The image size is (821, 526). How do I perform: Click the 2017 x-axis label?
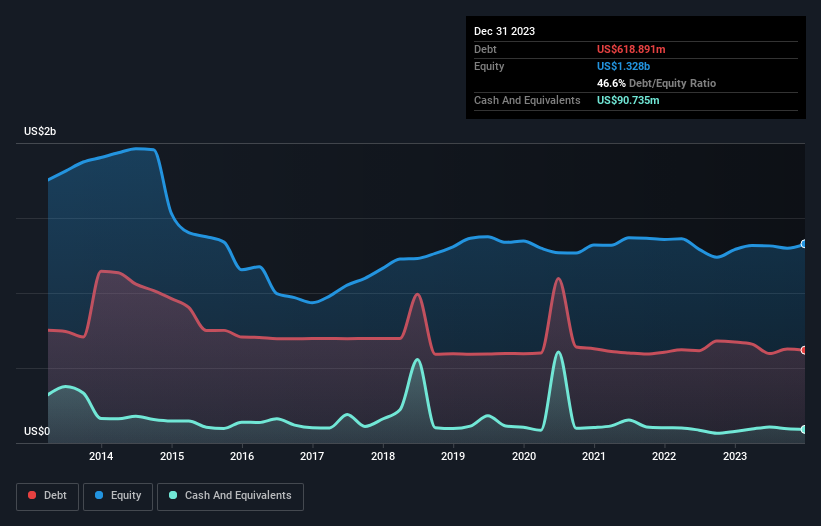coord(312,456)
